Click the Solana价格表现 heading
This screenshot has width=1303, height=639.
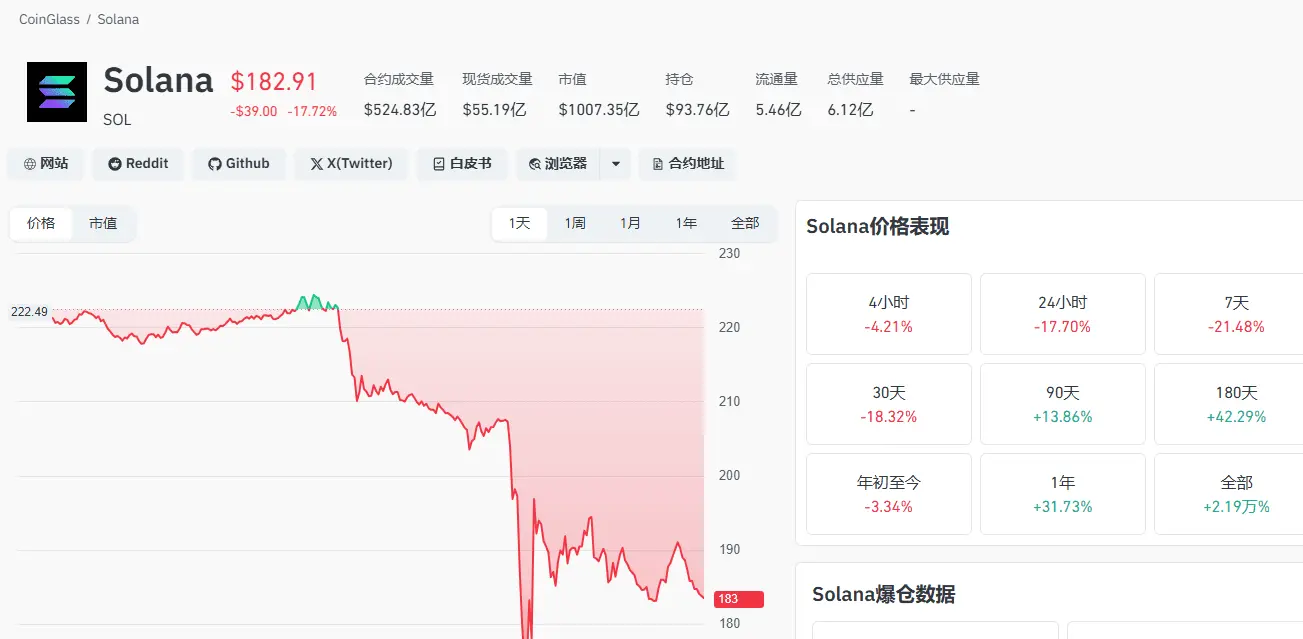[x=878, y=227]
